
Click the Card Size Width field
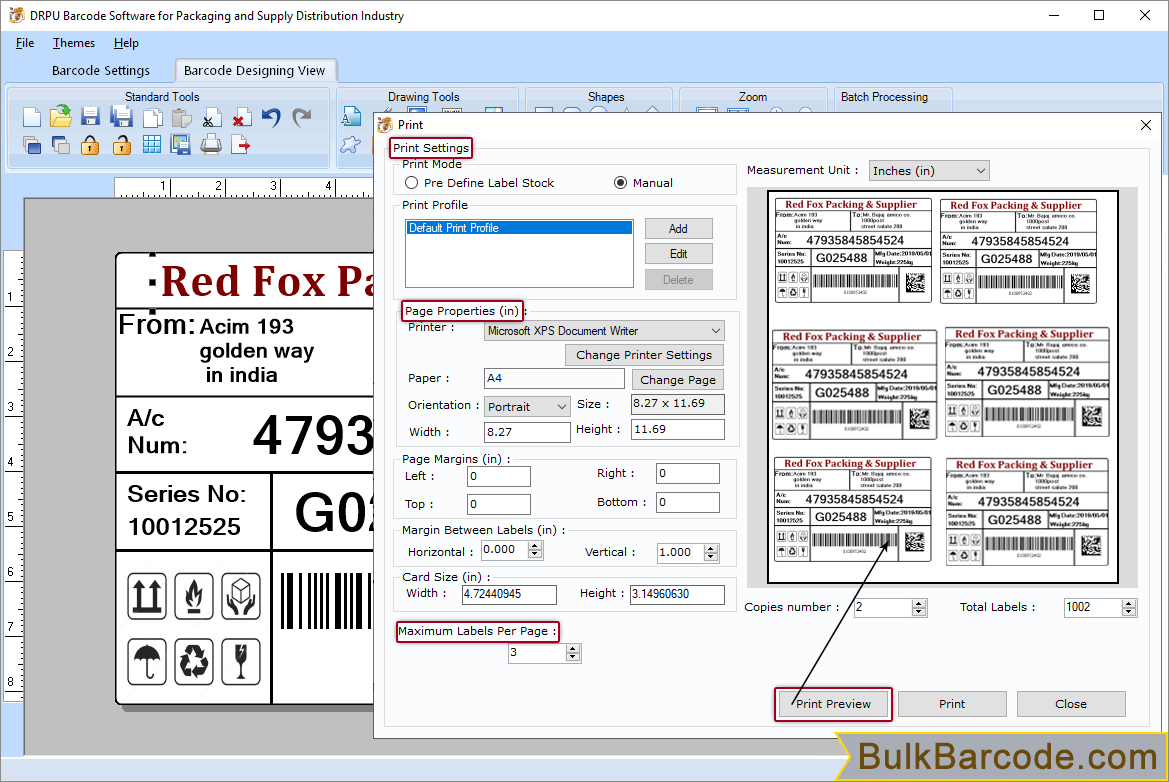[x=509, y=594]
